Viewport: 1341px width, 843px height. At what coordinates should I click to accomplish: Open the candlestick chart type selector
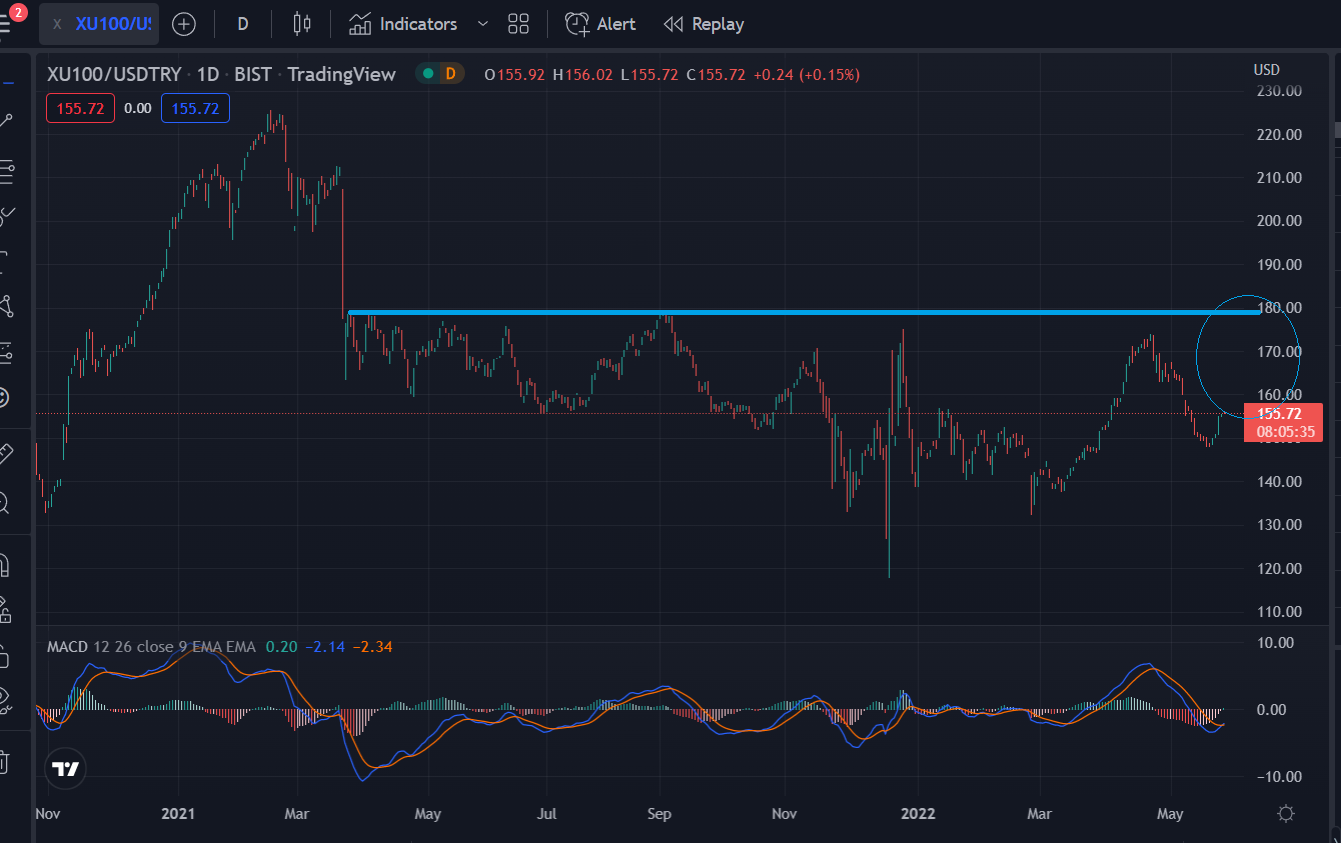302,24
